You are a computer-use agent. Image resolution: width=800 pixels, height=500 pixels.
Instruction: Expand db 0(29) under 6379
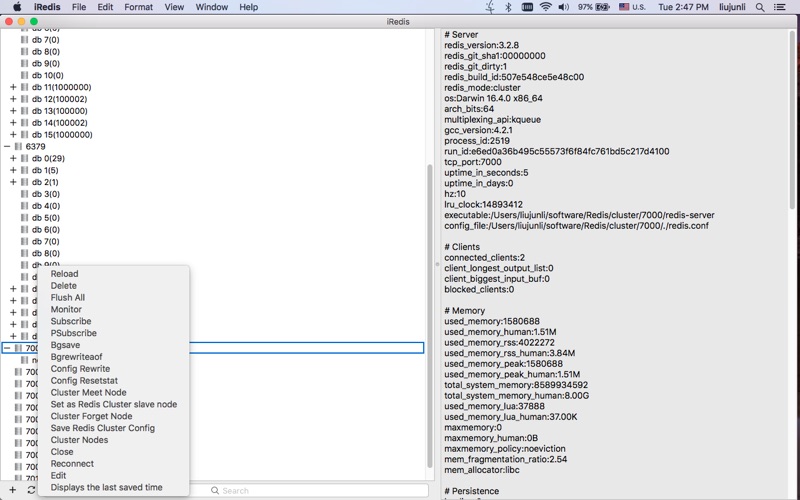coord(13,158)
